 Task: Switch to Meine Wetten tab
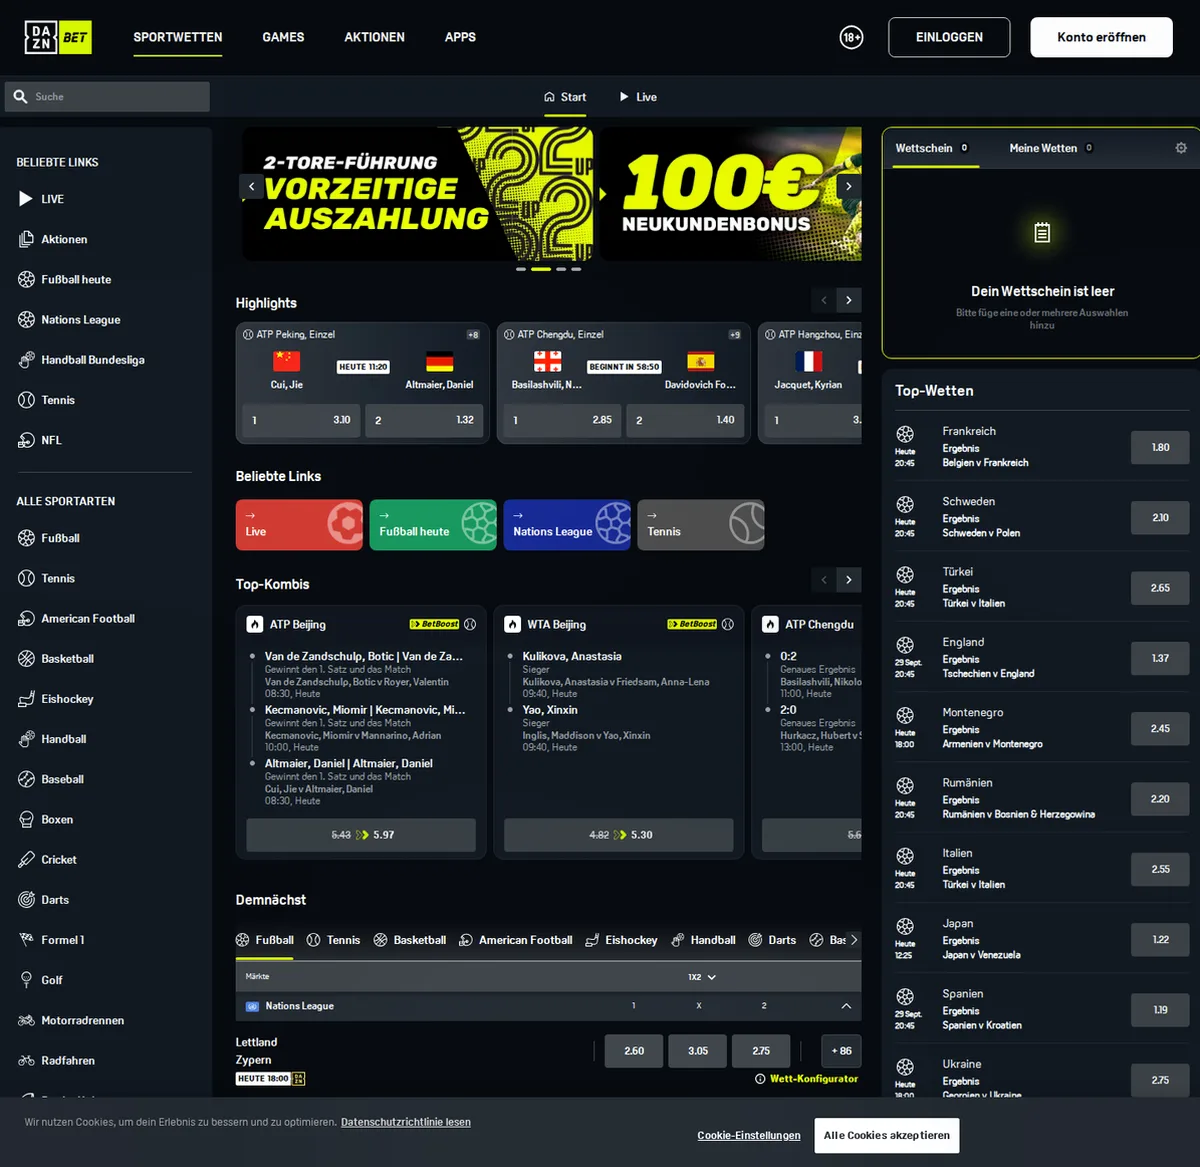pos(1050,148)
